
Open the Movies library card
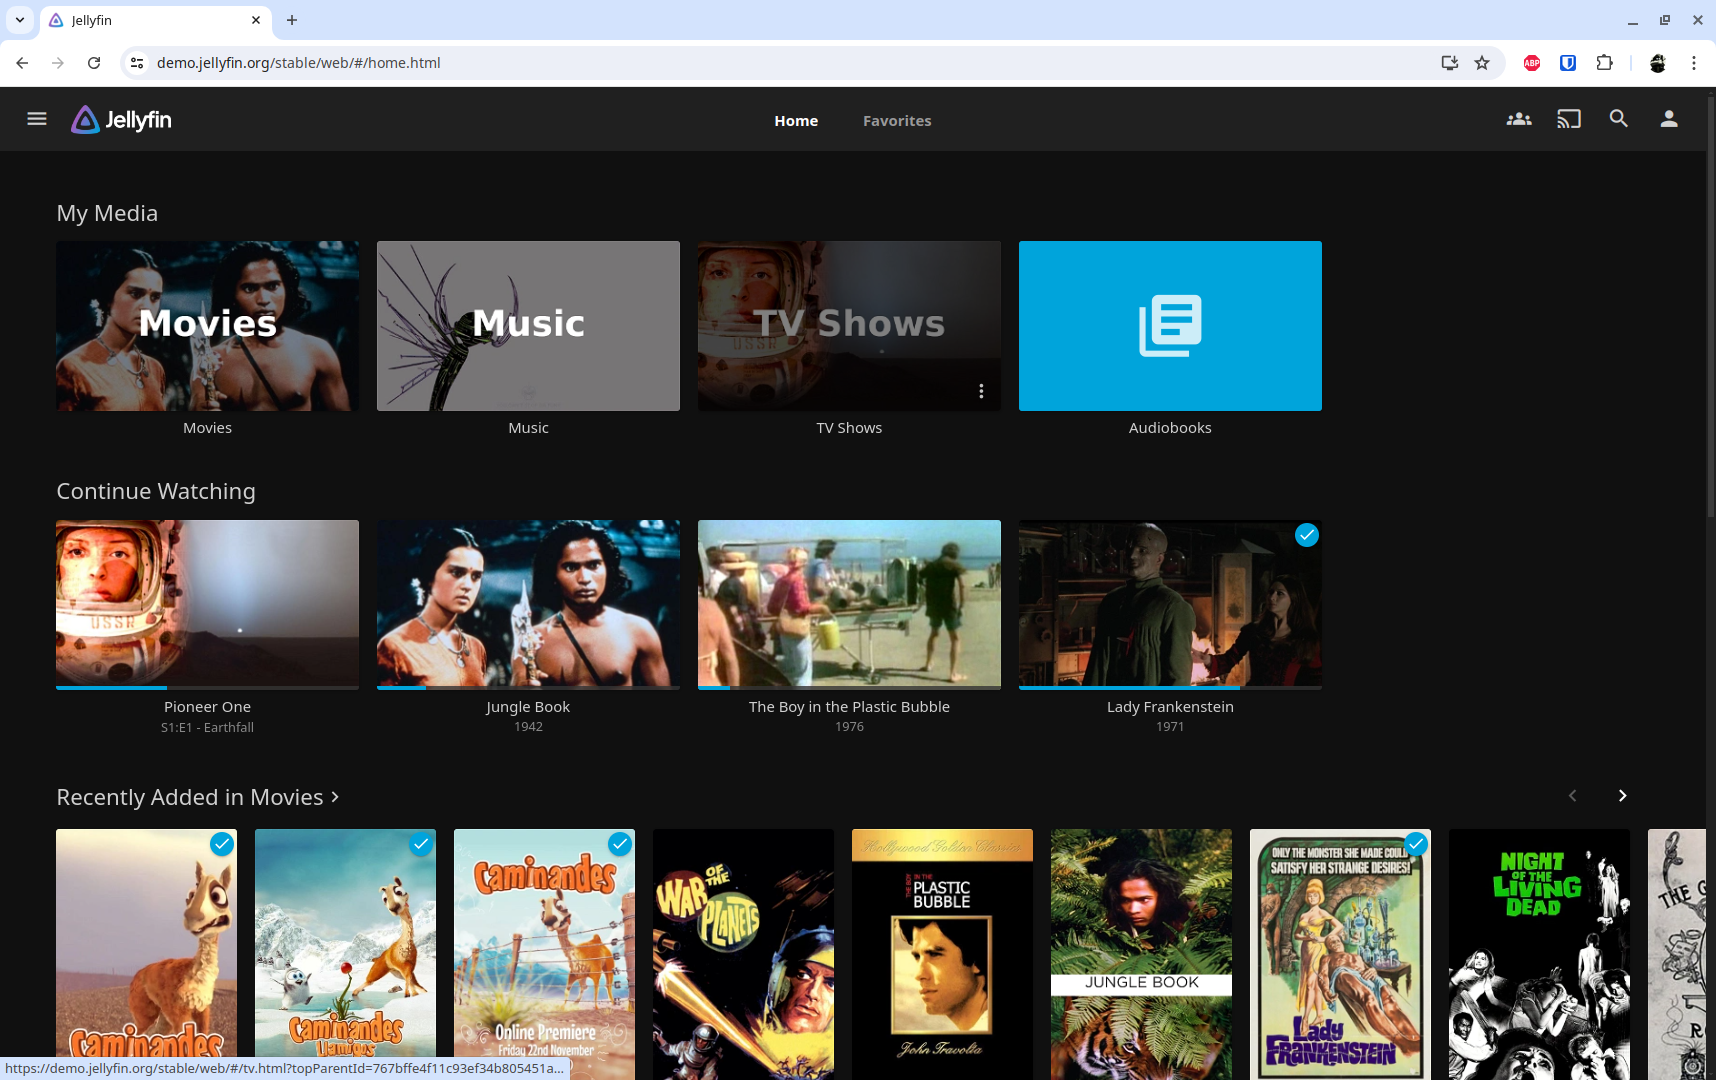207,326
